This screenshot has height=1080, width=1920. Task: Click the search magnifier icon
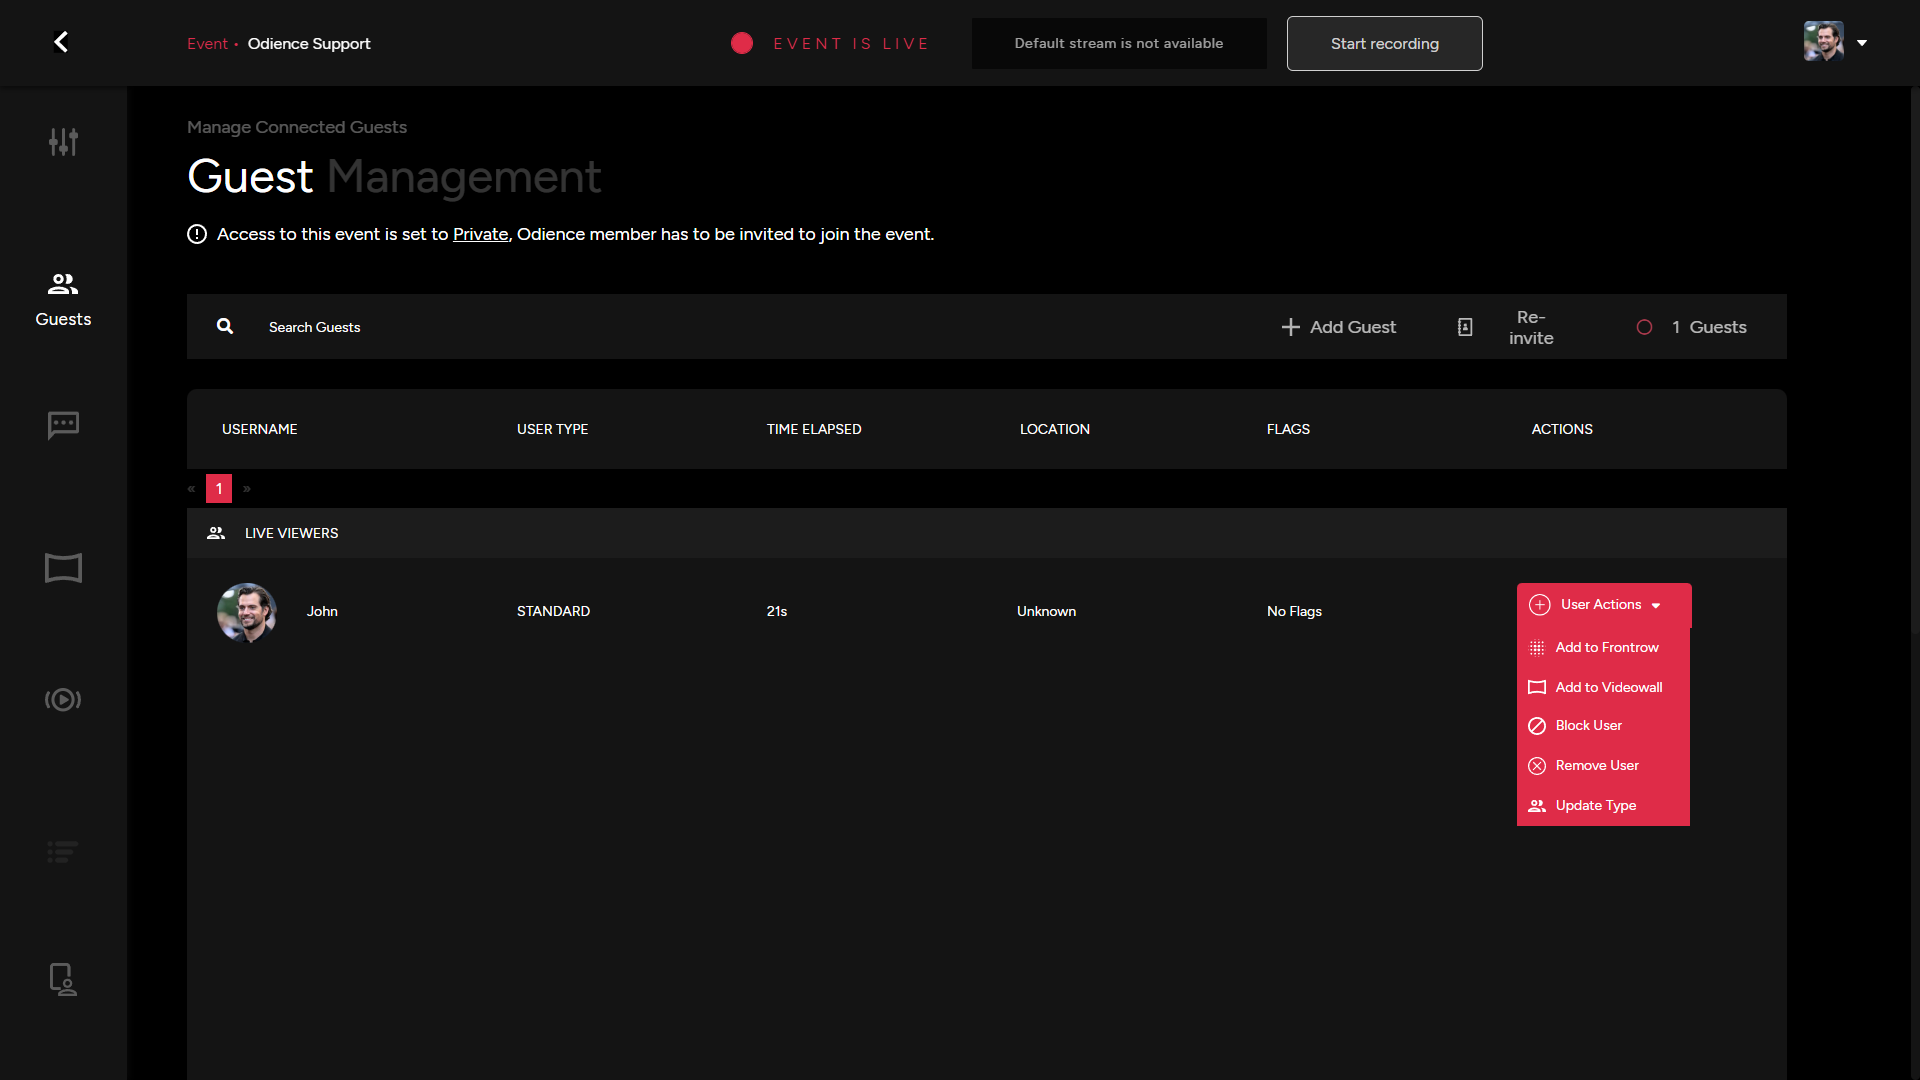click(225, 326)
